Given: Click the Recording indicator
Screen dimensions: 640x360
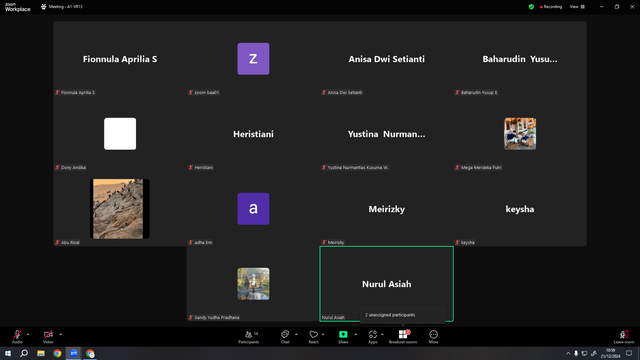Looking at the screenshot, I should 551,7.
